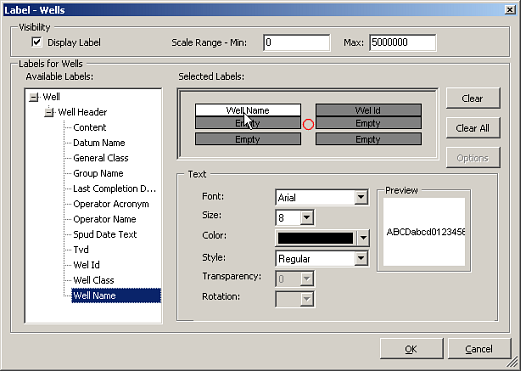Open the Font dropdown showing Arial

point(361,197)
